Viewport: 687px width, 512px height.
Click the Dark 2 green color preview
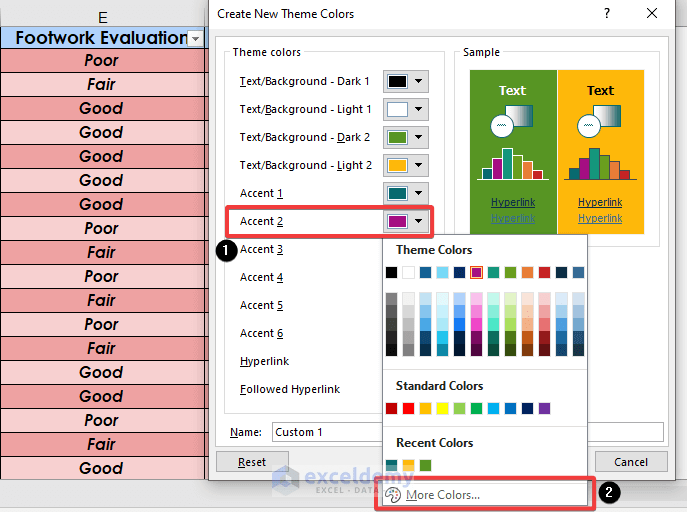pos(397,137)
